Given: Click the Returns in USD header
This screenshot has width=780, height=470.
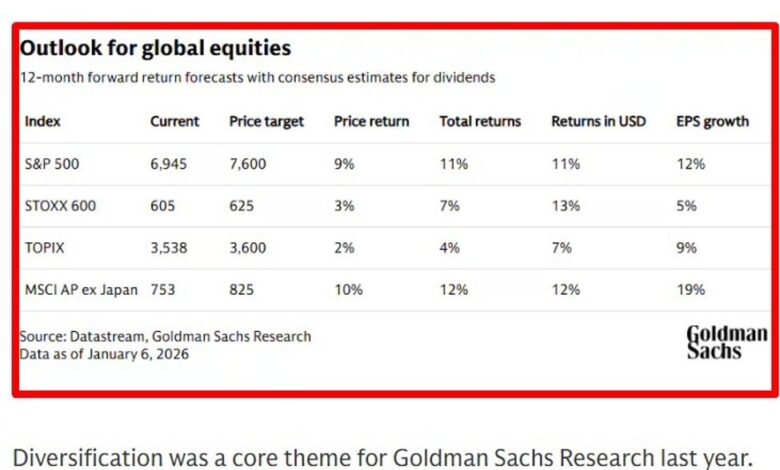Looking at the screenshot, I should 598,121.
